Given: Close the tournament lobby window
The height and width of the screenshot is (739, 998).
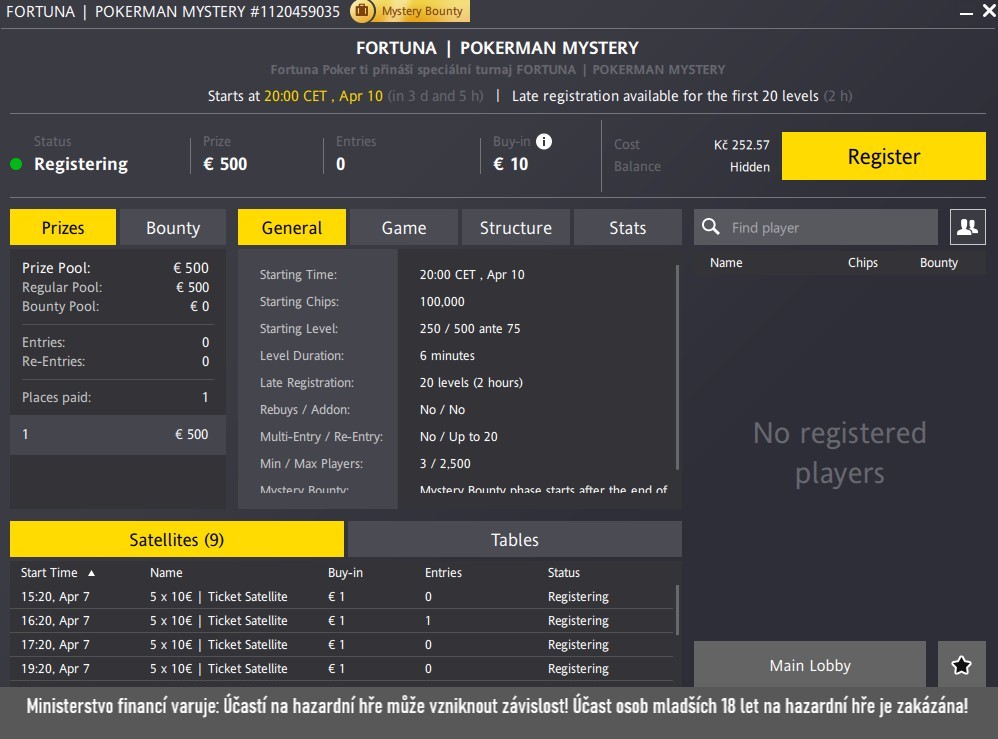Looking at the screenshot, I should [984, 12].
